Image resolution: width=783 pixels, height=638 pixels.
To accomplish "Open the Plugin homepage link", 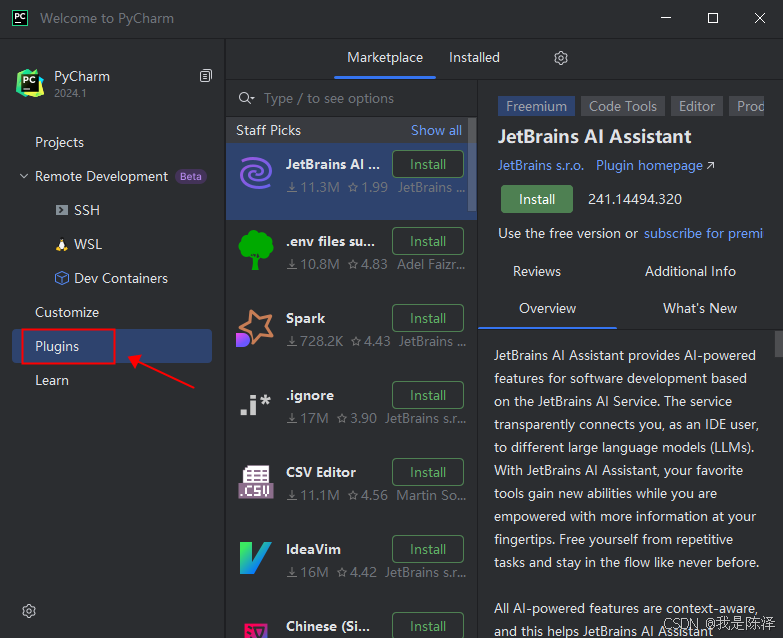I will click(655, 166).
